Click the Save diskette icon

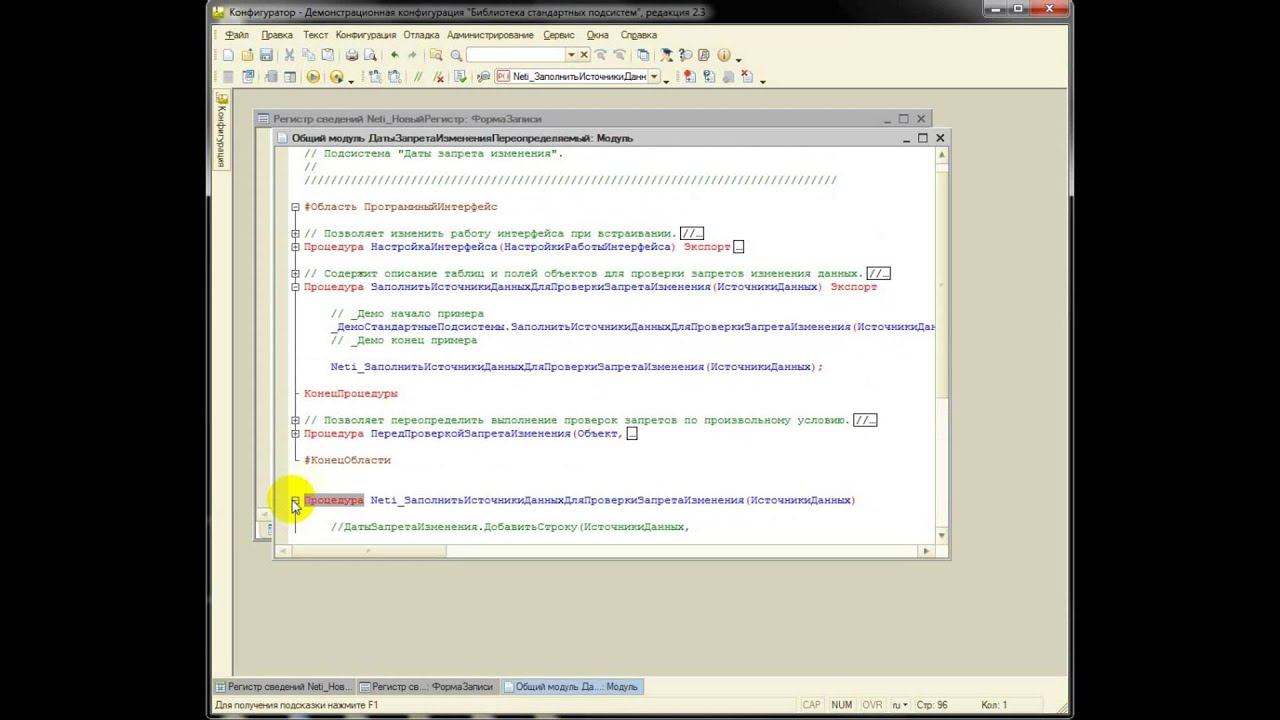pyautogui.click(x=266, y=55)
